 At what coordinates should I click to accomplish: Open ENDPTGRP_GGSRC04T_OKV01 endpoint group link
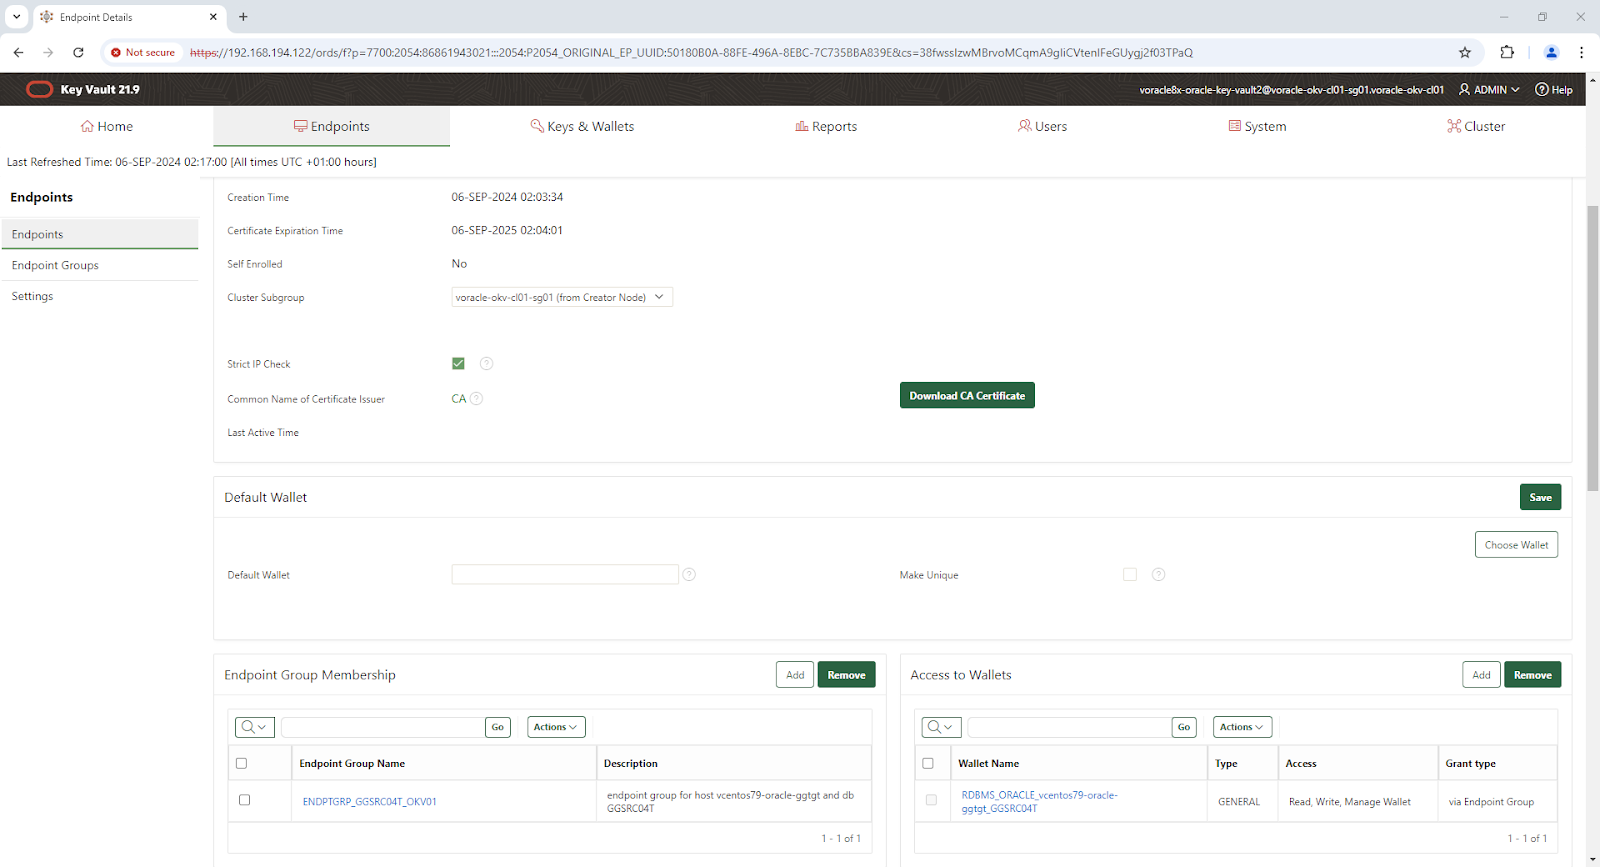pos(370,802)
